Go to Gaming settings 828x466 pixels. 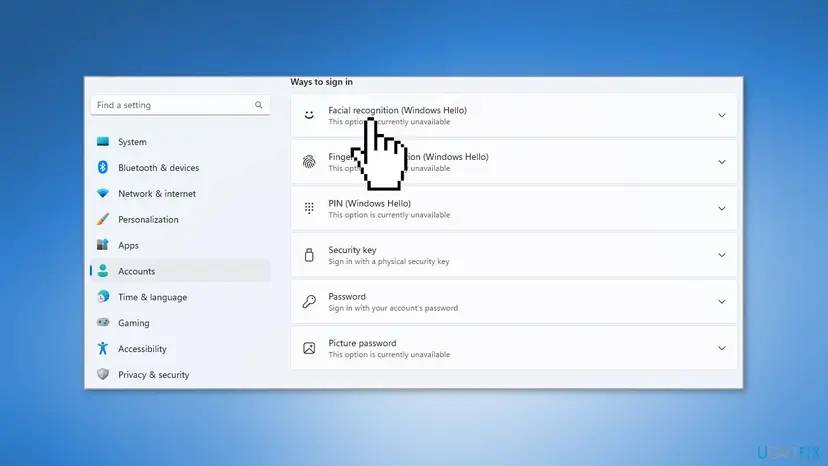pyautogui.click(x=181, y=323)
